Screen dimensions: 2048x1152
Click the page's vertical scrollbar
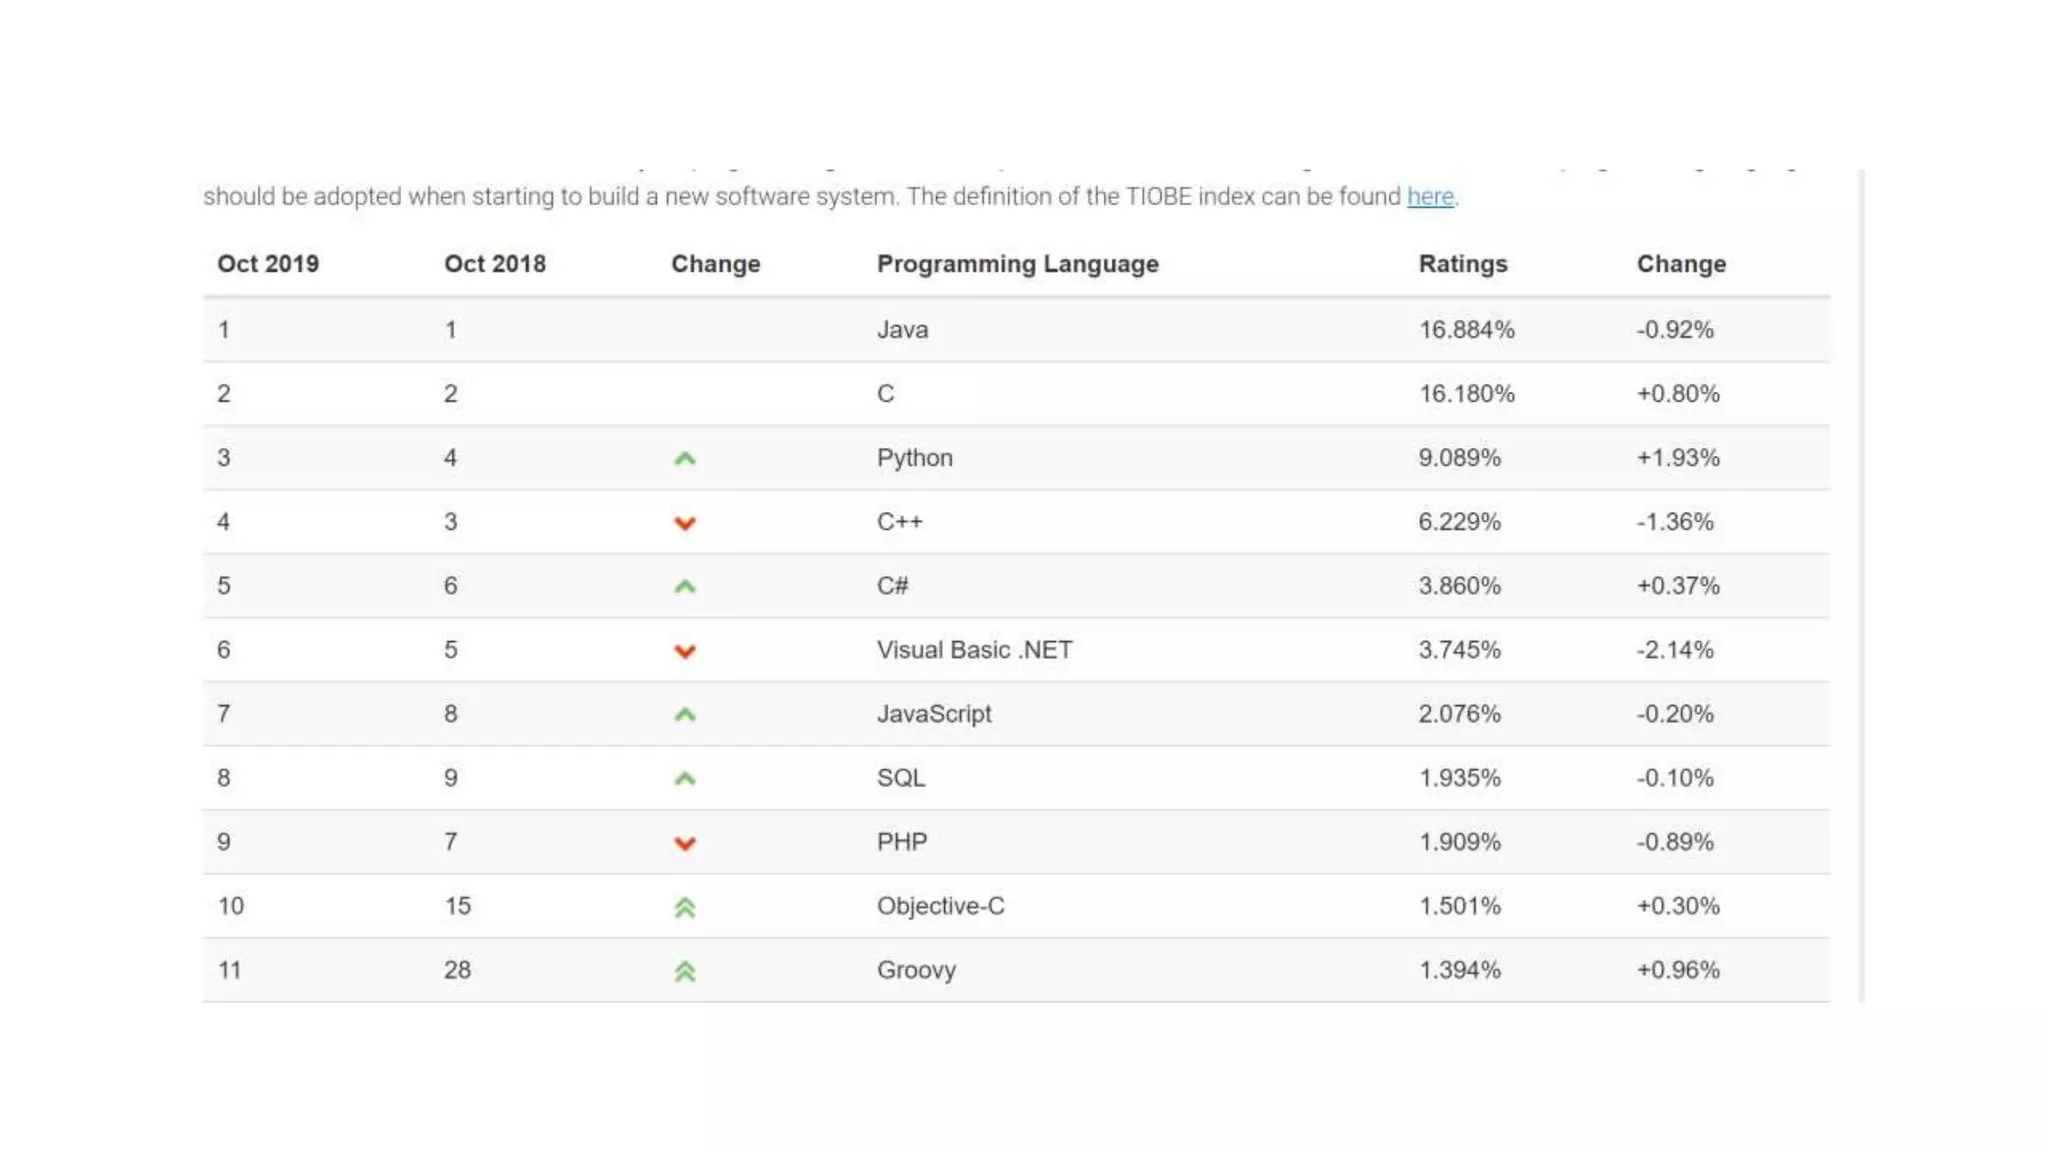pos(1861,585)
